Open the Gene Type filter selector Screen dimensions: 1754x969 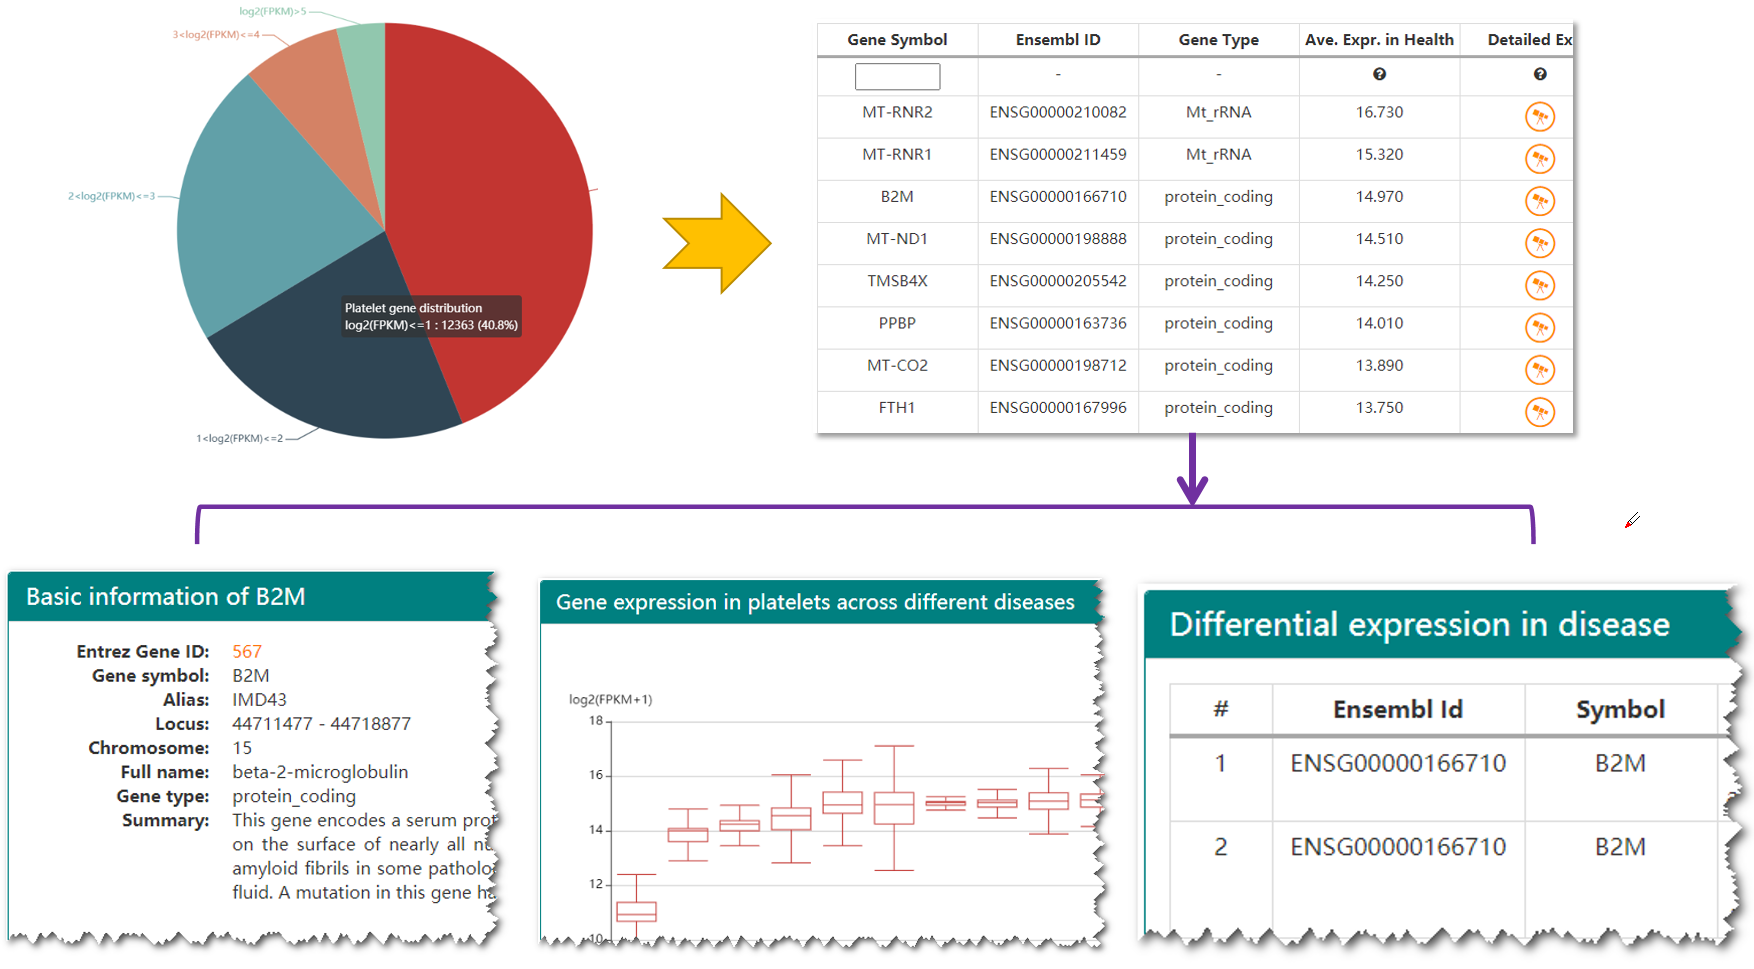coord(1218,75)
